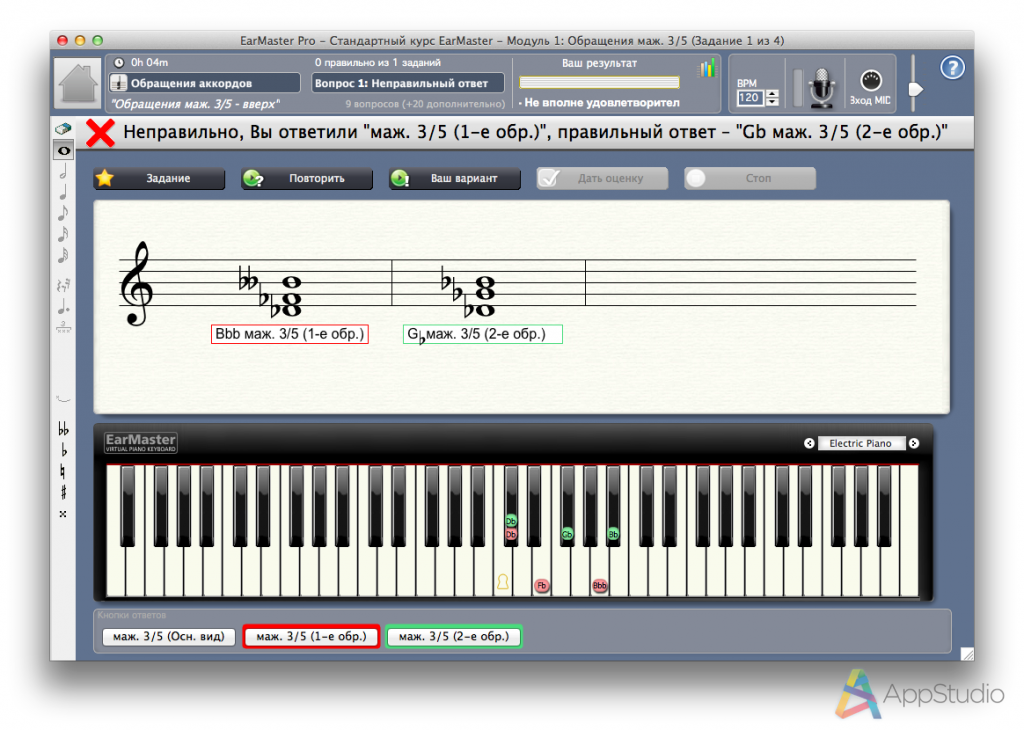Open the help question mark icon

click(952, 67)
